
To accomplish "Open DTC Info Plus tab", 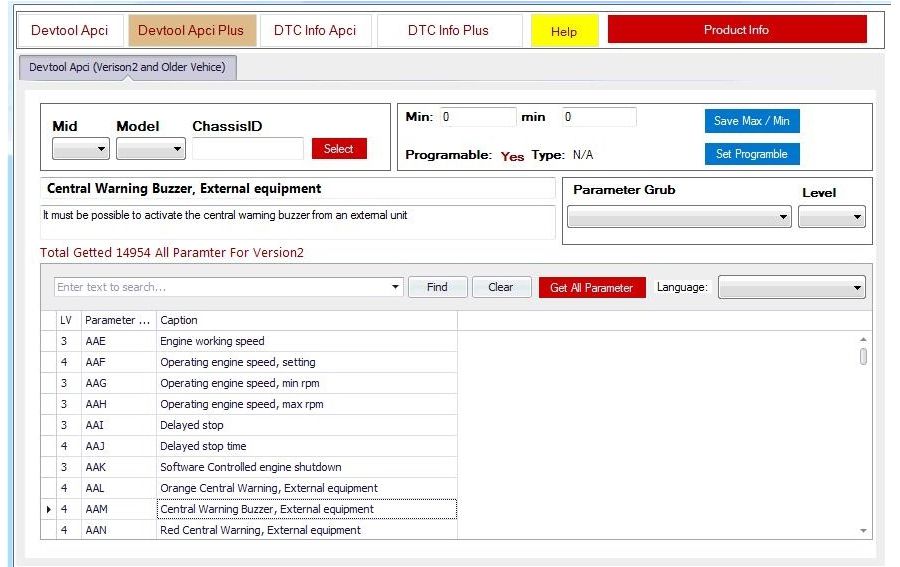I will coord(448,30).
